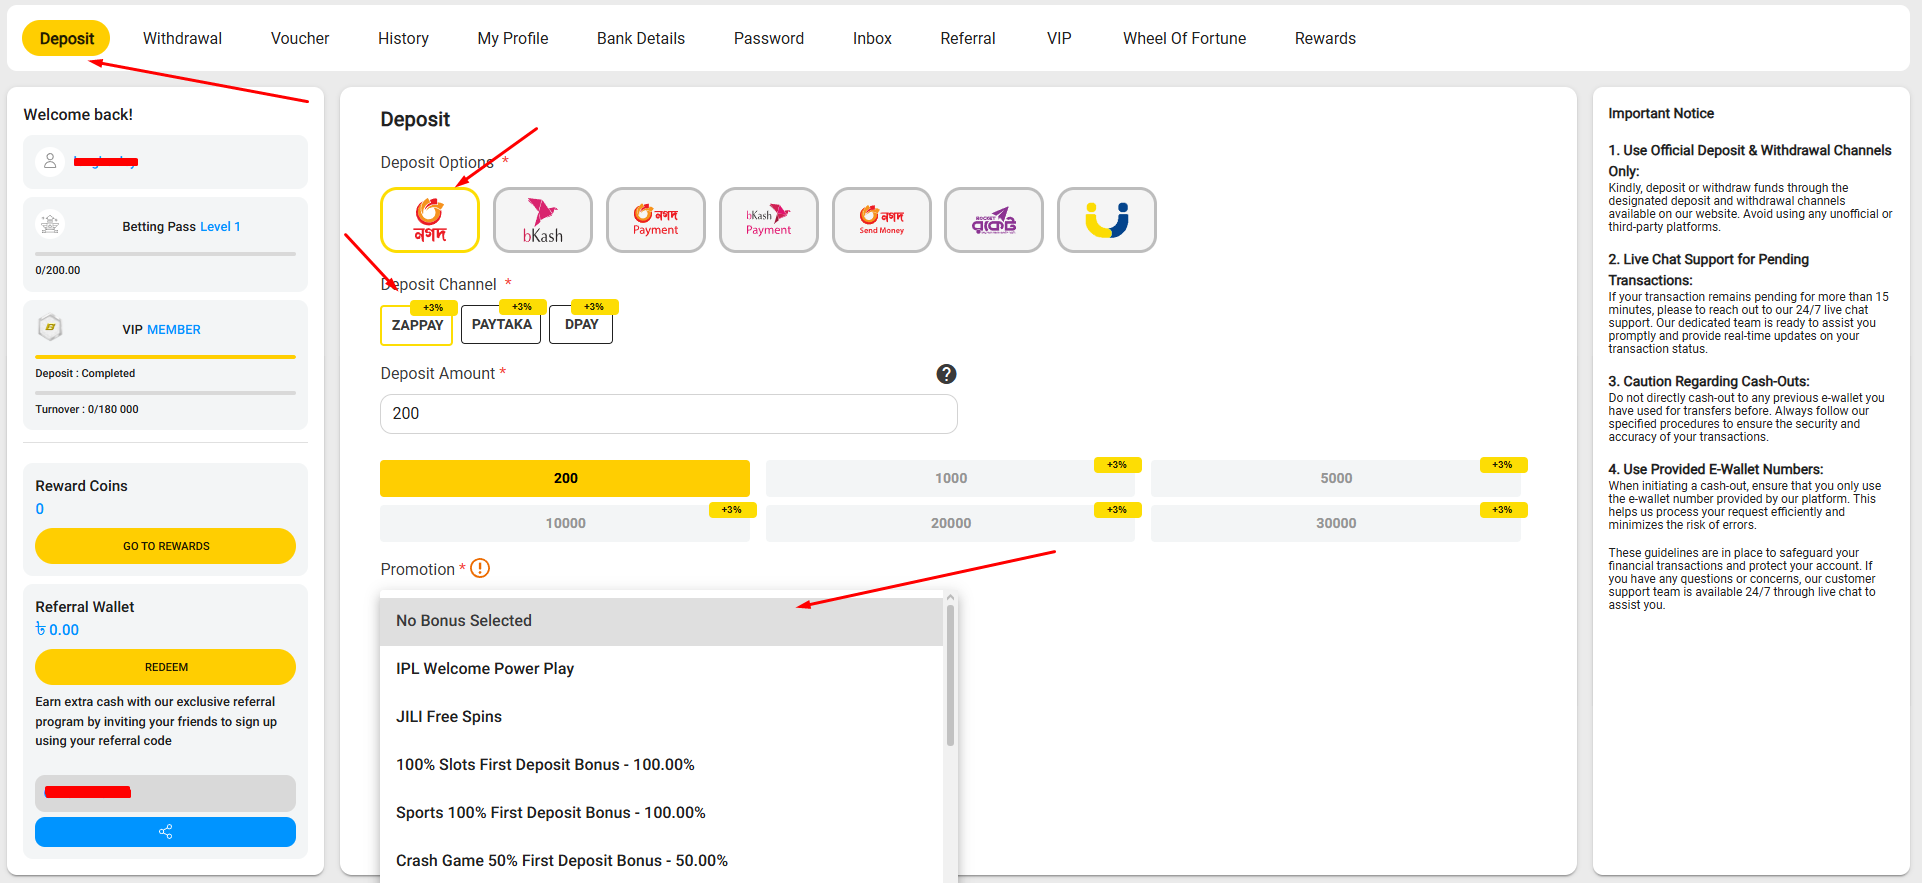1922x883 pixels.
Task: Go to the Referral tab
Action: pos(968,38)
